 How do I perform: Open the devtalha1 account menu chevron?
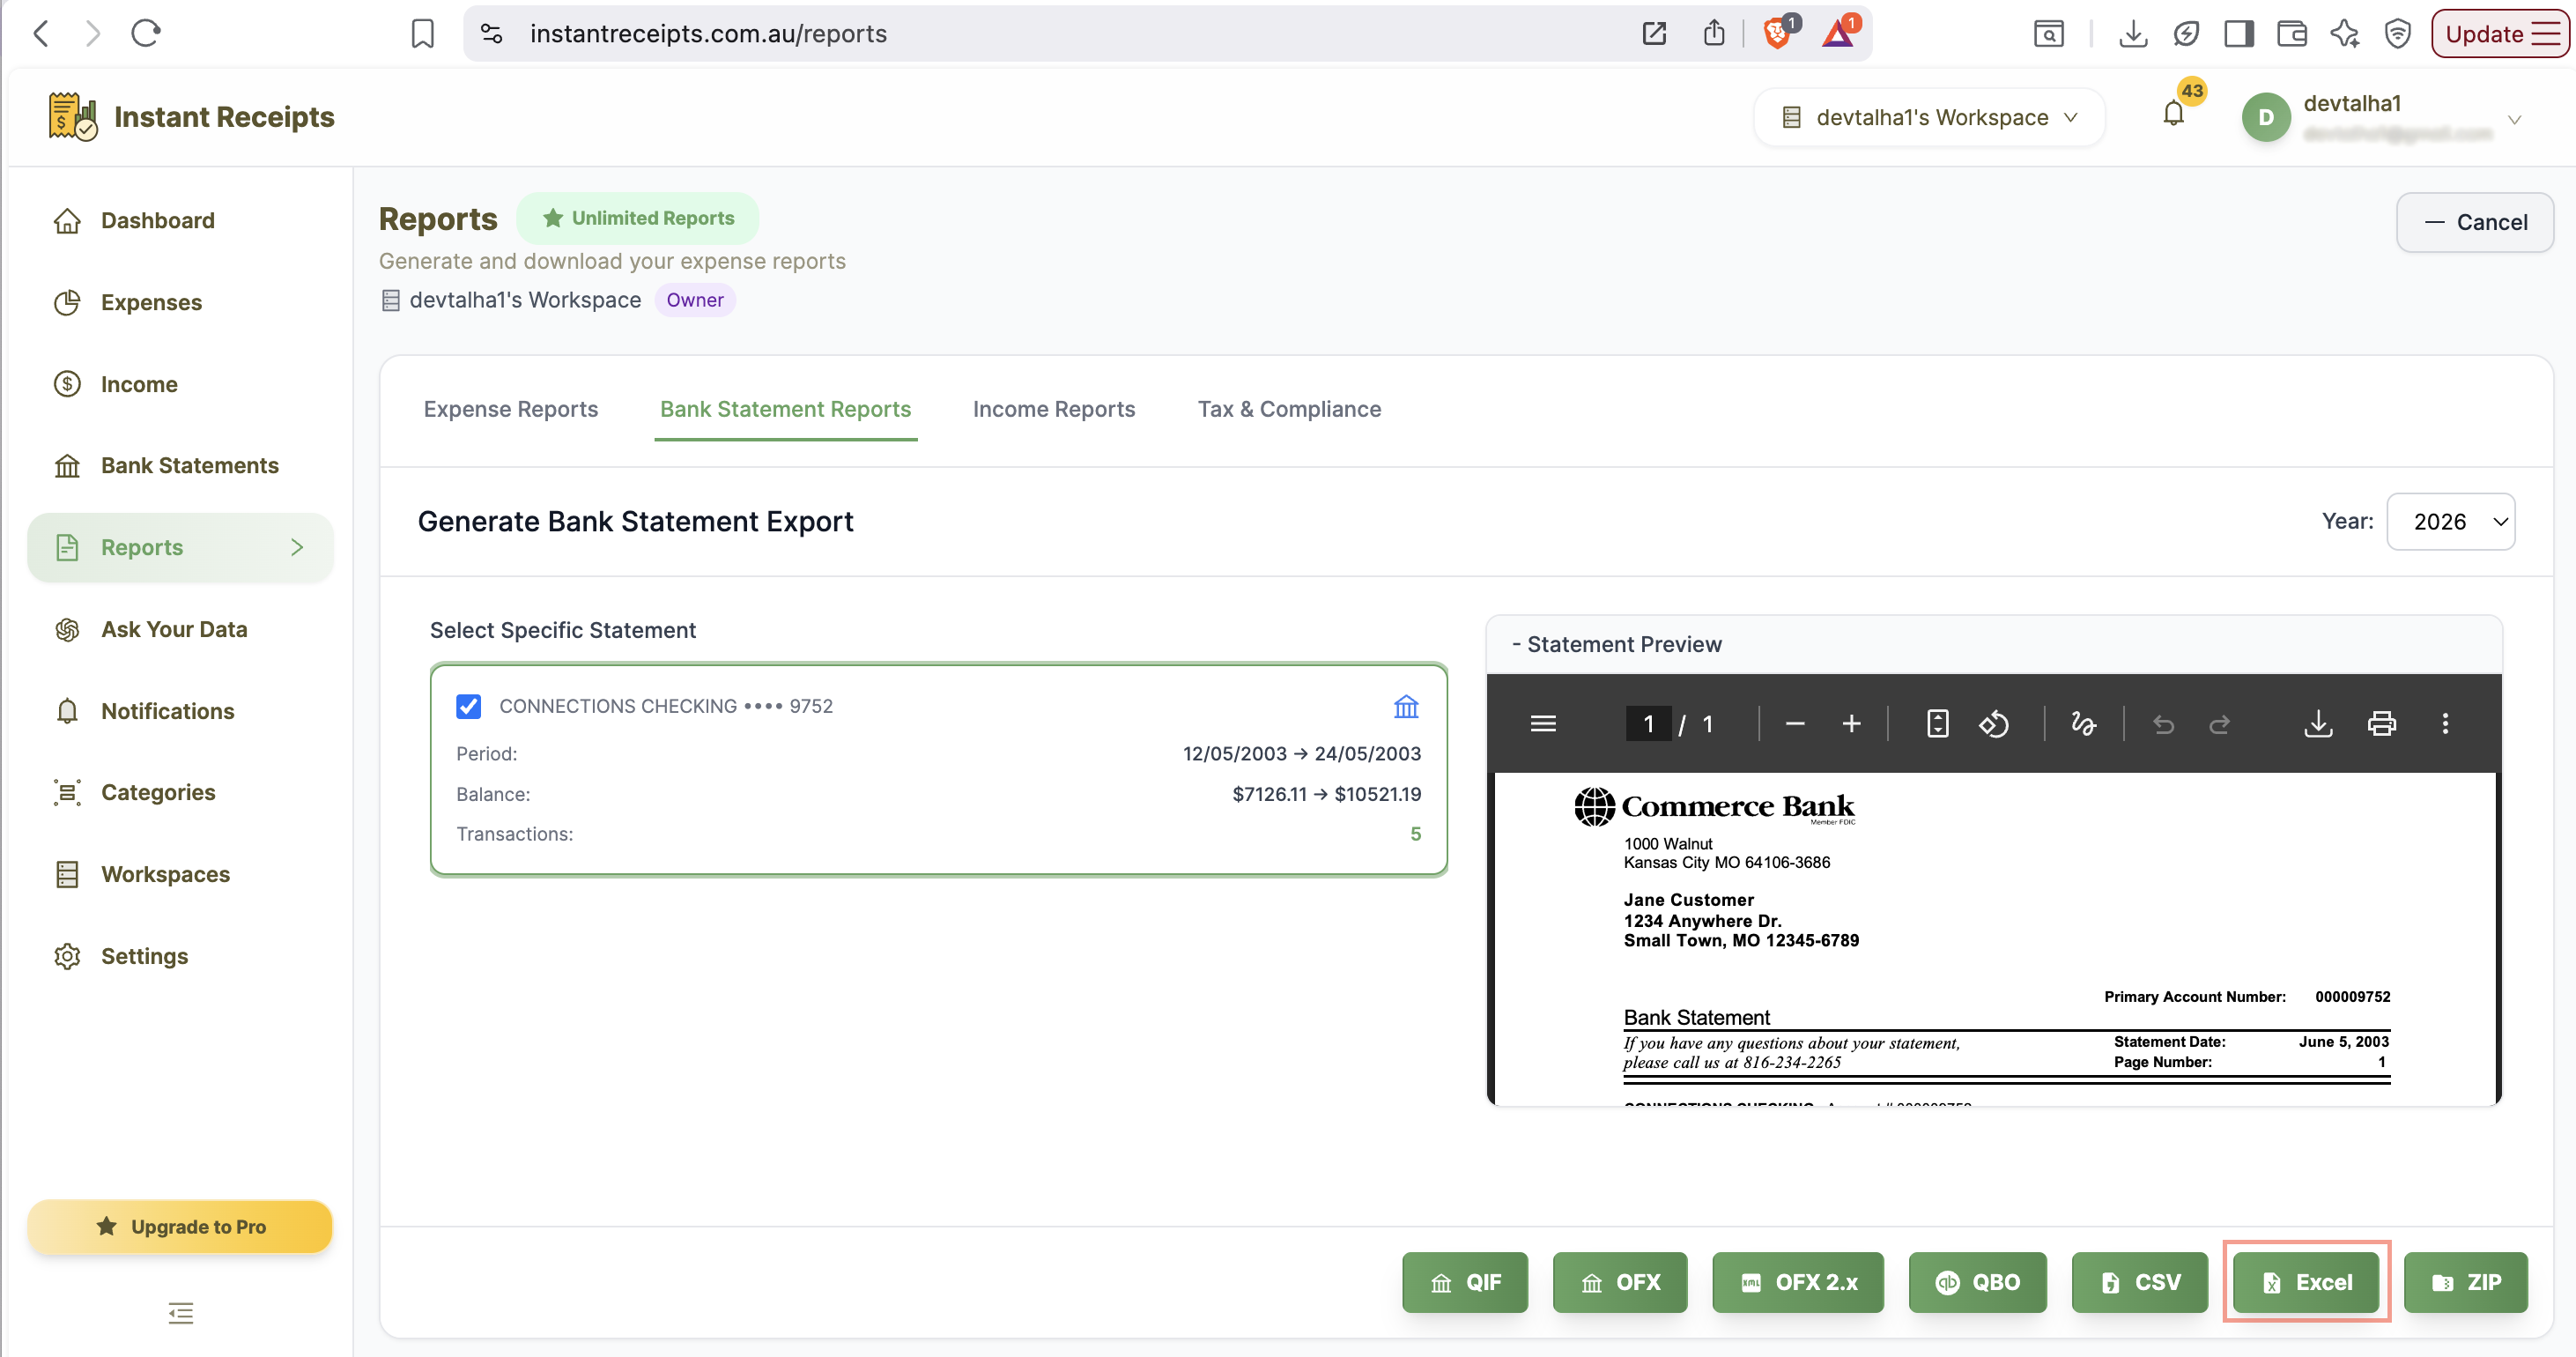pos(2514,120)
